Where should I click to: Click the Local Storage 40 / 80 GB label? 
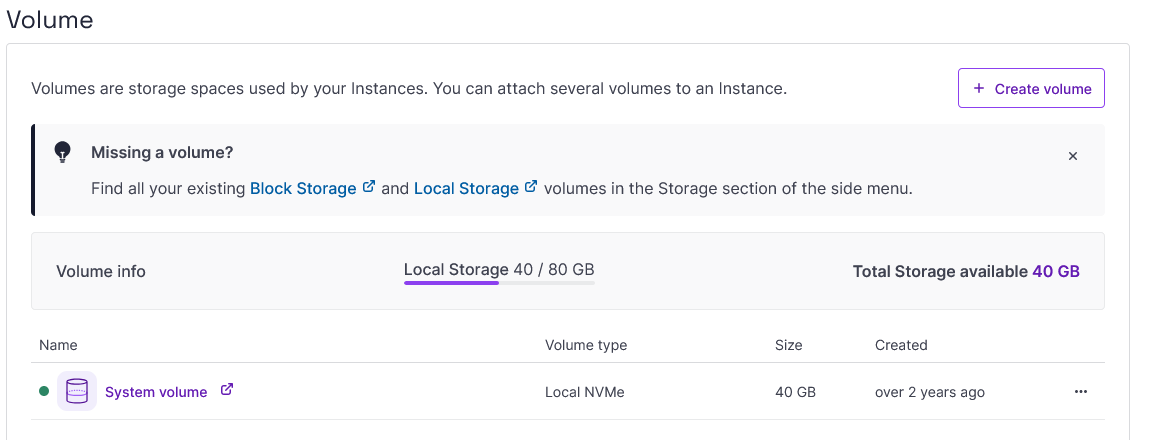499,269
